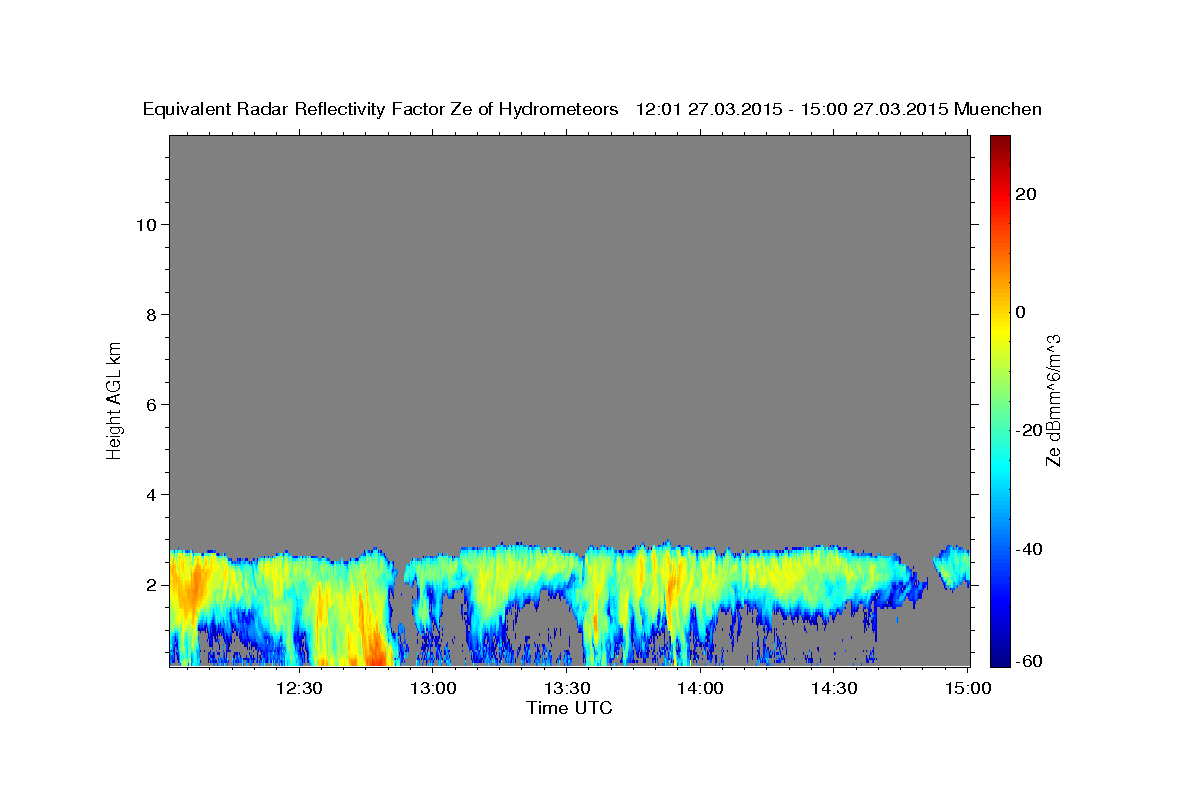Click the plot title 'Equivalent Radar Reflectivity Factor Ze of Hydrometeors'

381,109
